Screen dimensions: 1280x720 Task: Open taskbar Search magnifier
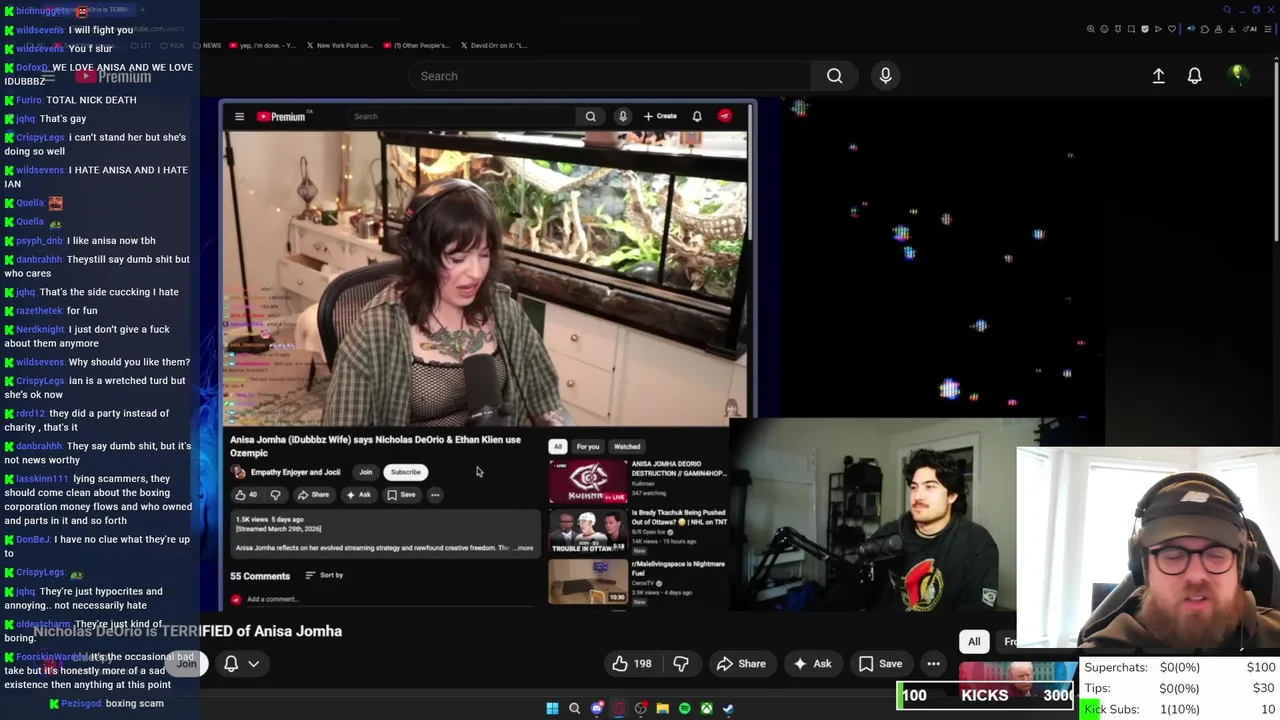coord(574,708)
